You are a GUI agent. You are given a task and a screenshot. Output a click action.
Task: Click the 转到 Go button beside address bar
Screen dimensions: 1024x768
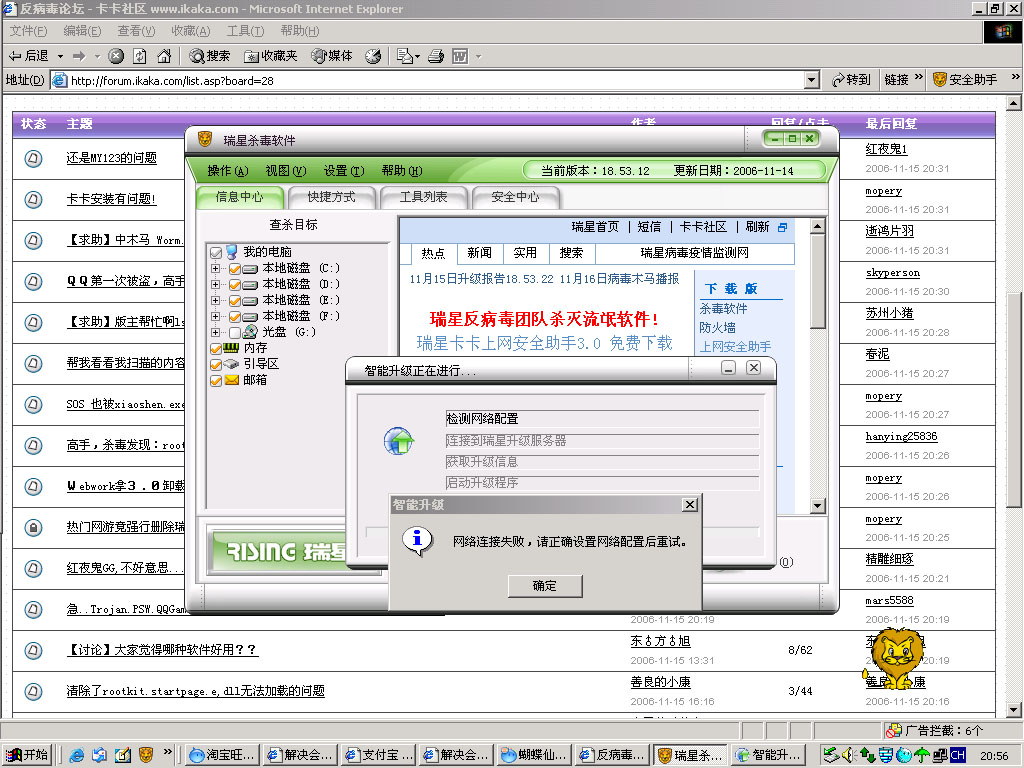click(x=850, y=80)
